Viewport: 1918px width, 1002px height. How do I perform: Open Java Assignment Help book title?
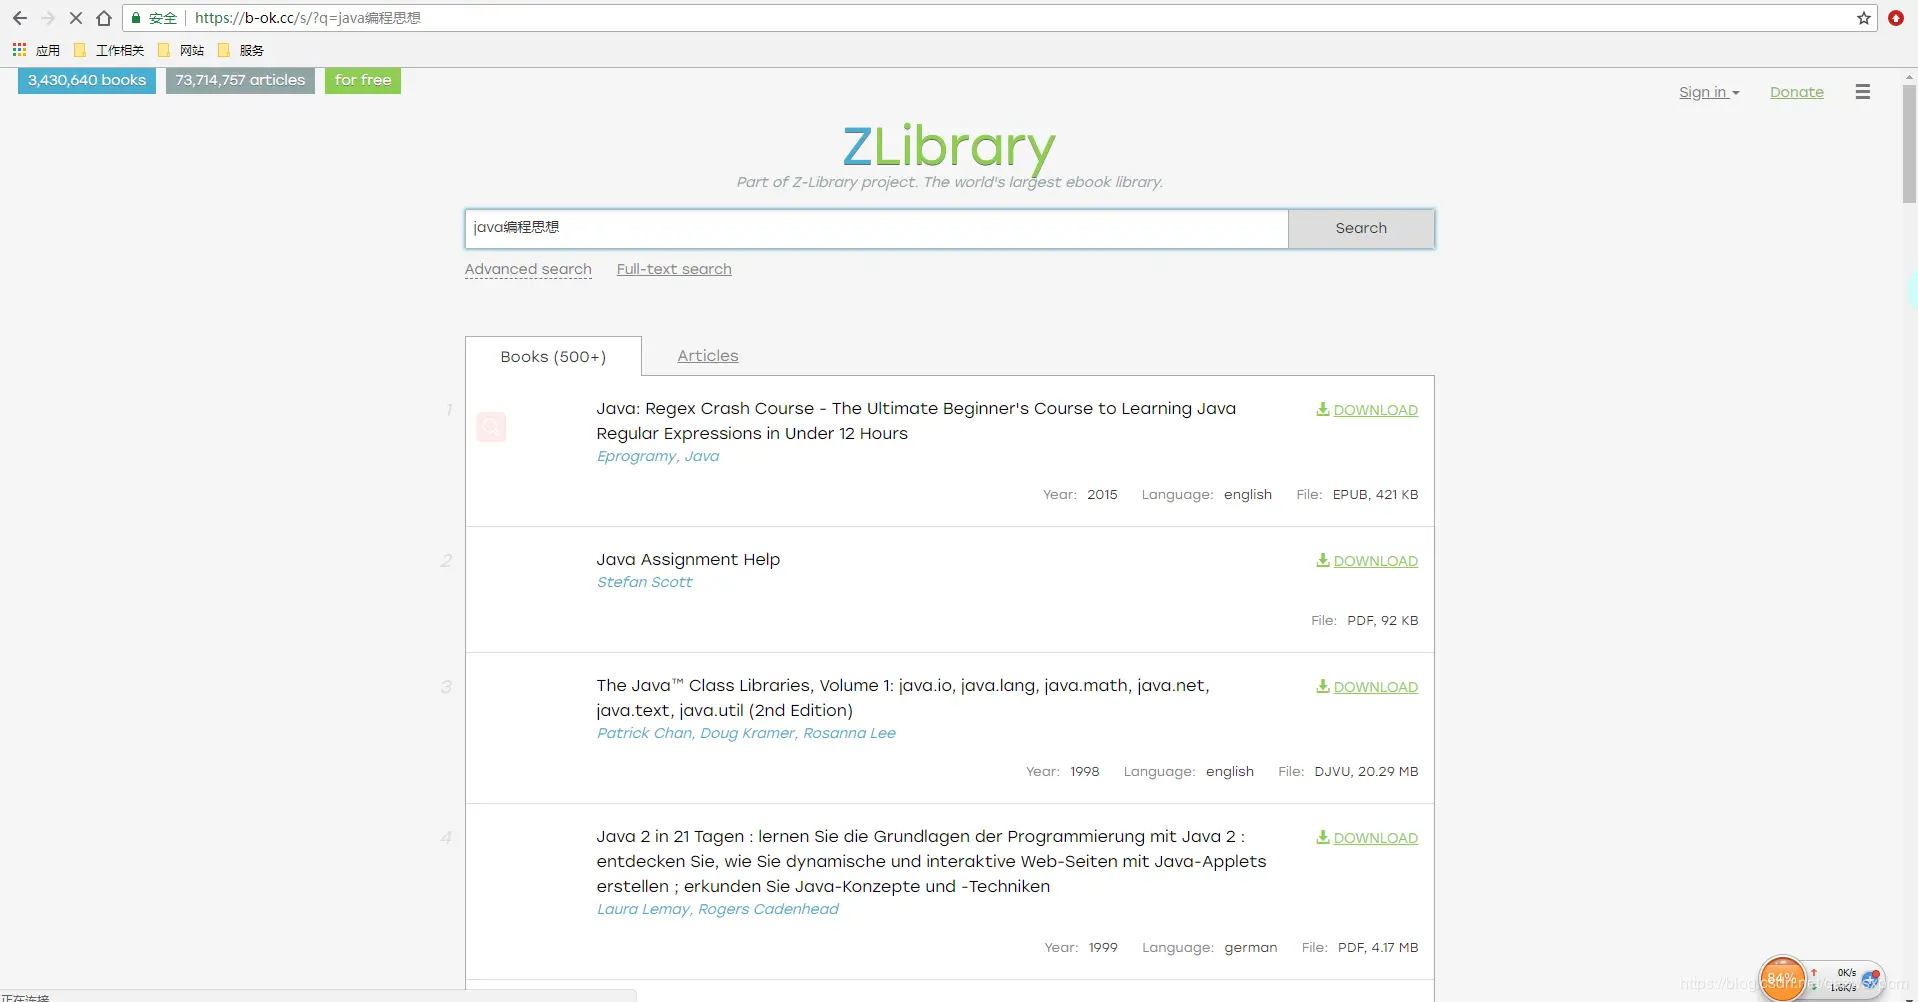click(688, 560)
